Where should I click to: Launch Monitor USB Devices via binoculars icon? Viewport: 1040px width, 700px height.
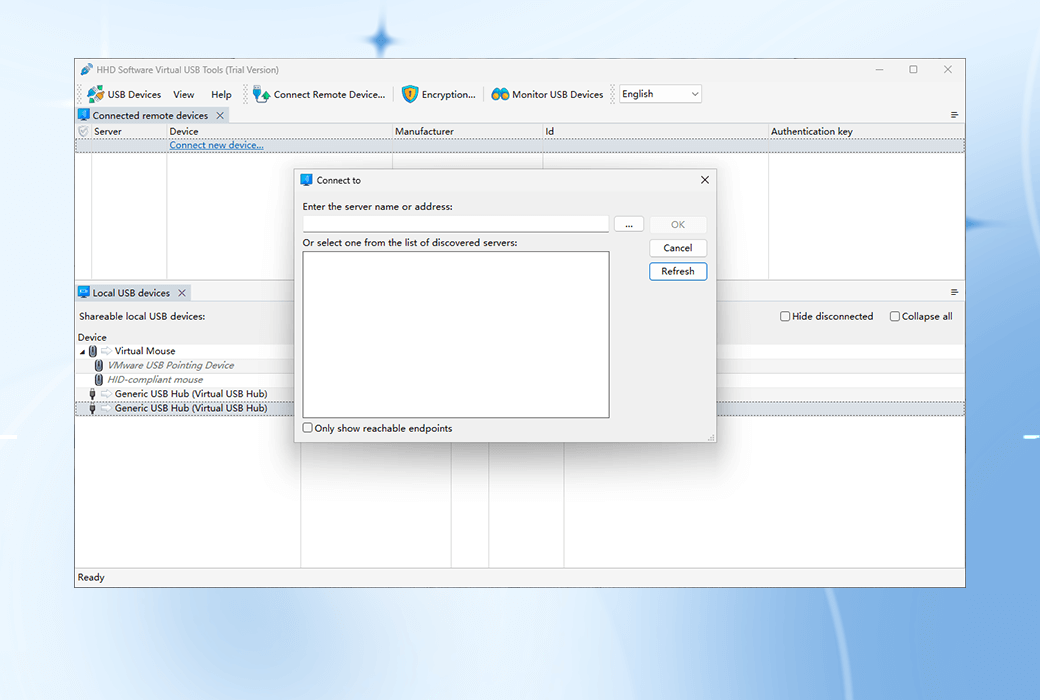click(499, 94)
